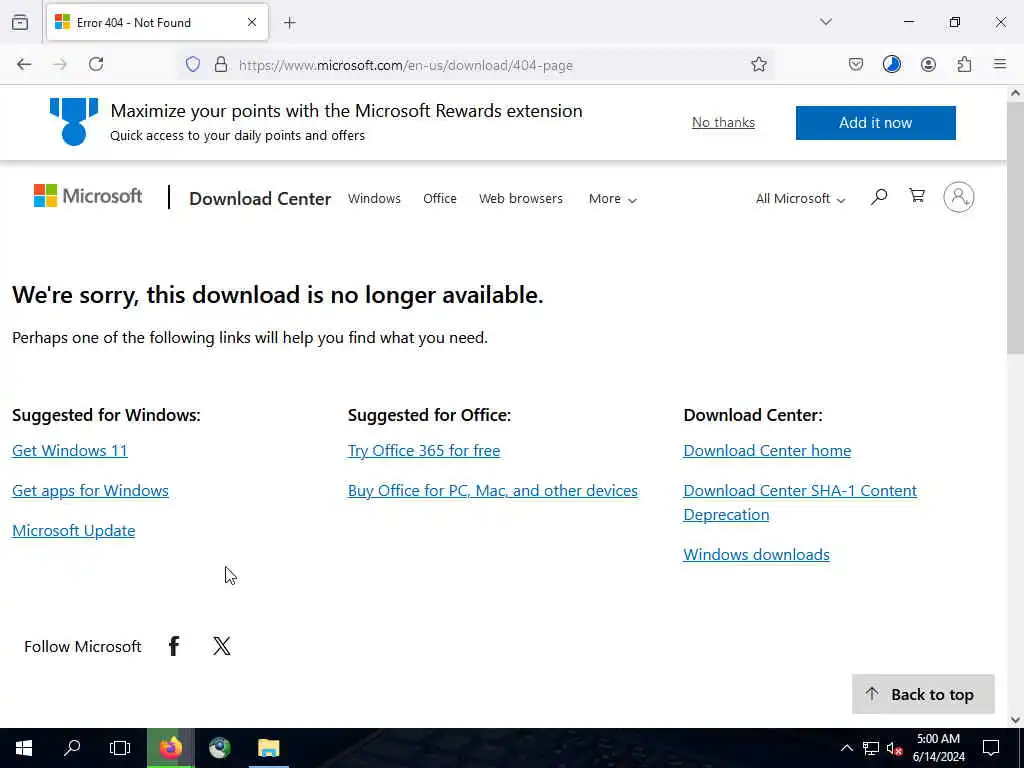This screenshot has height=768, width=1024.
Task: Click the Firefox back arrow button
Action: click(24, 64)
